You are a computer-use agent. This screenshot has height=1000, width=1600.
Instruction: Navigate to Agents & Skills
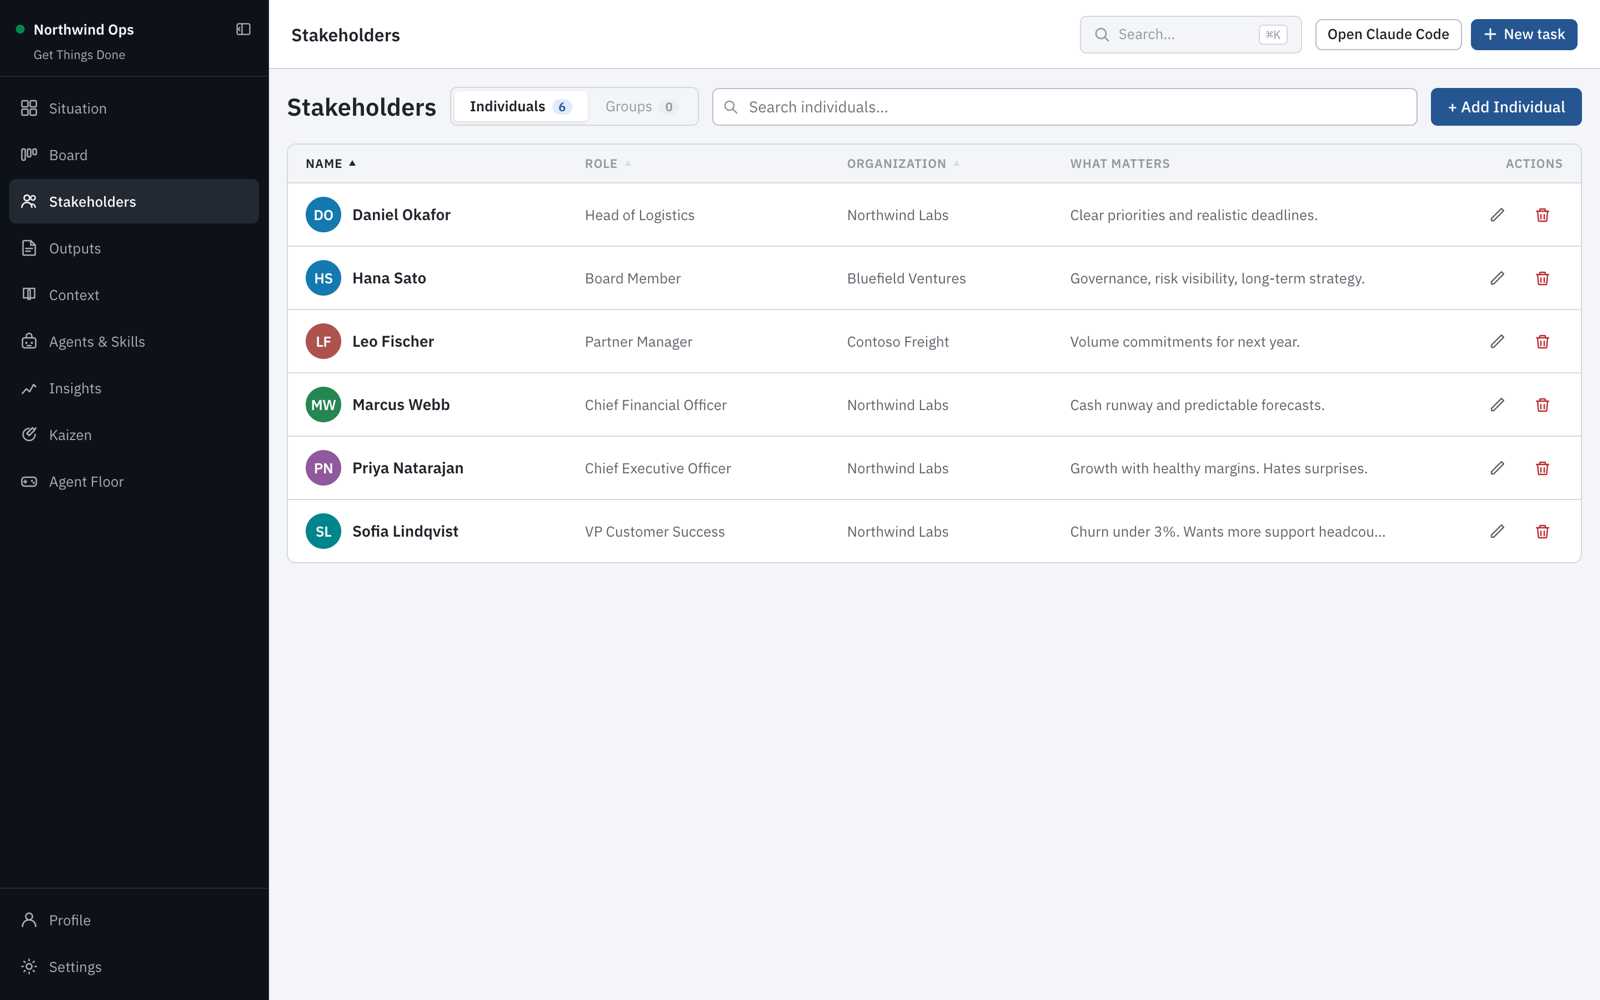134,342
